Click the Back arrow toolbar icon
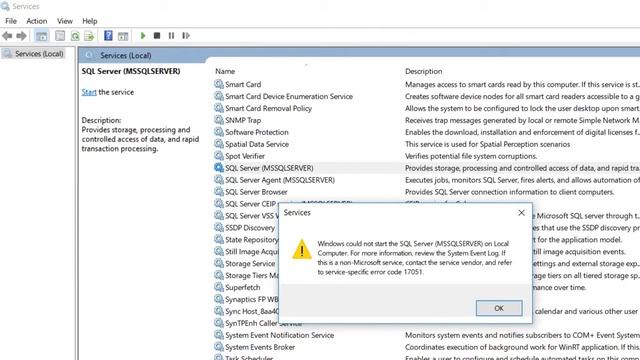 tap(7, 36)
